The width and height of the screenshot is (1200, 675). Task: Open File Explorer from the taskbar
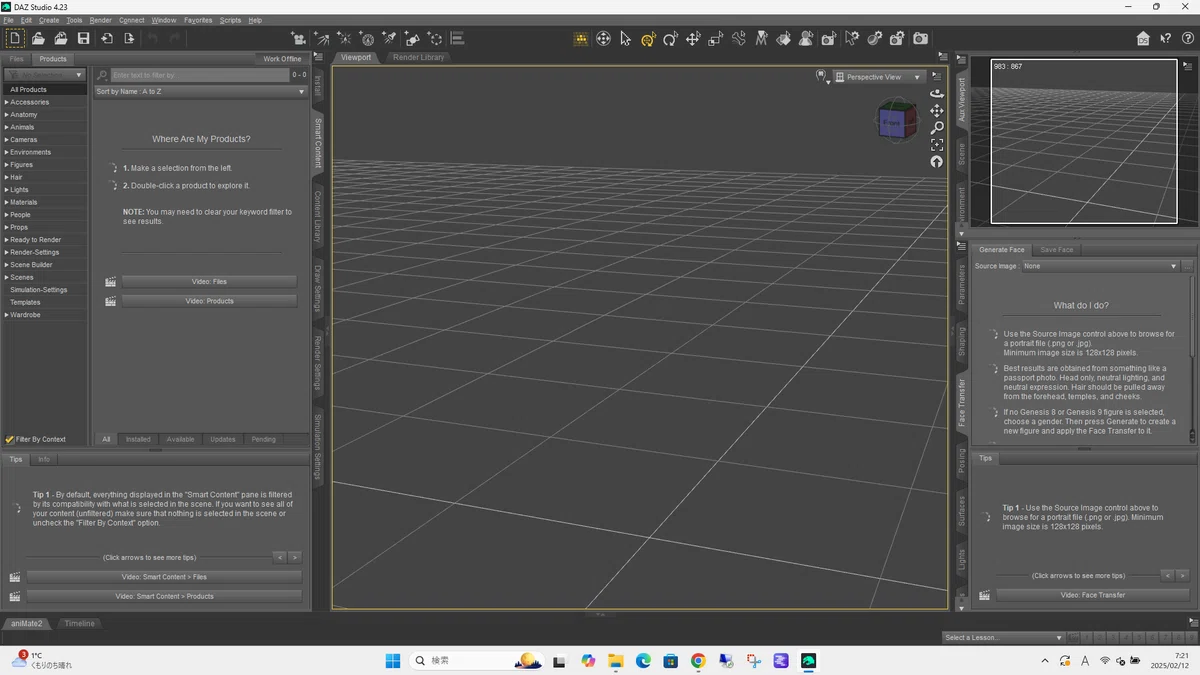[615, 661]
